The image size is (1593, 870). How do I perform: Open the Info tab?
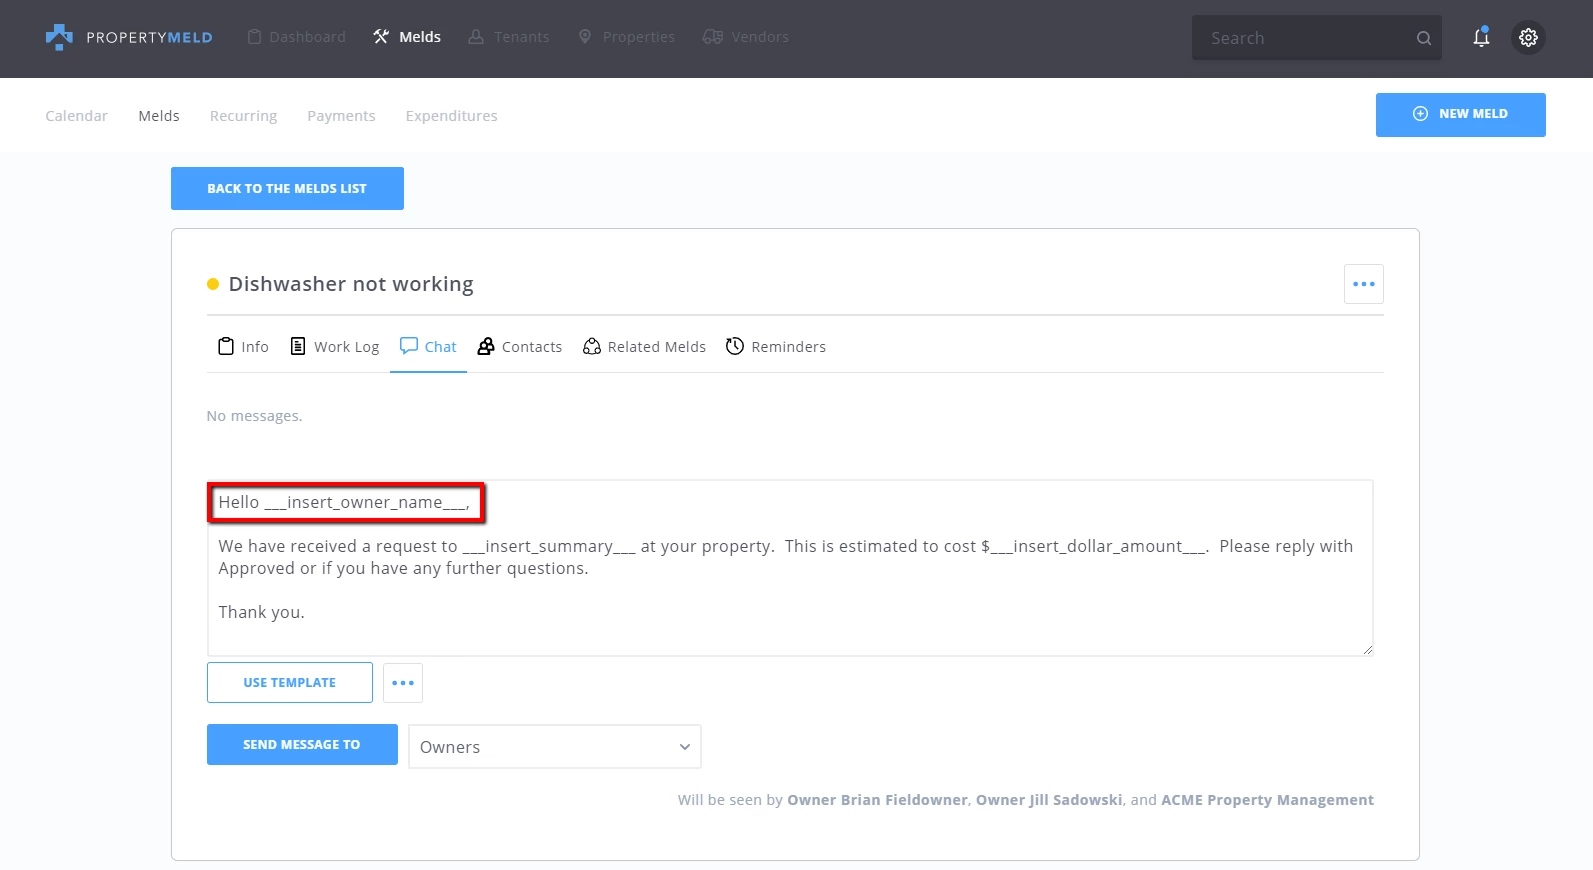(243, 347)
